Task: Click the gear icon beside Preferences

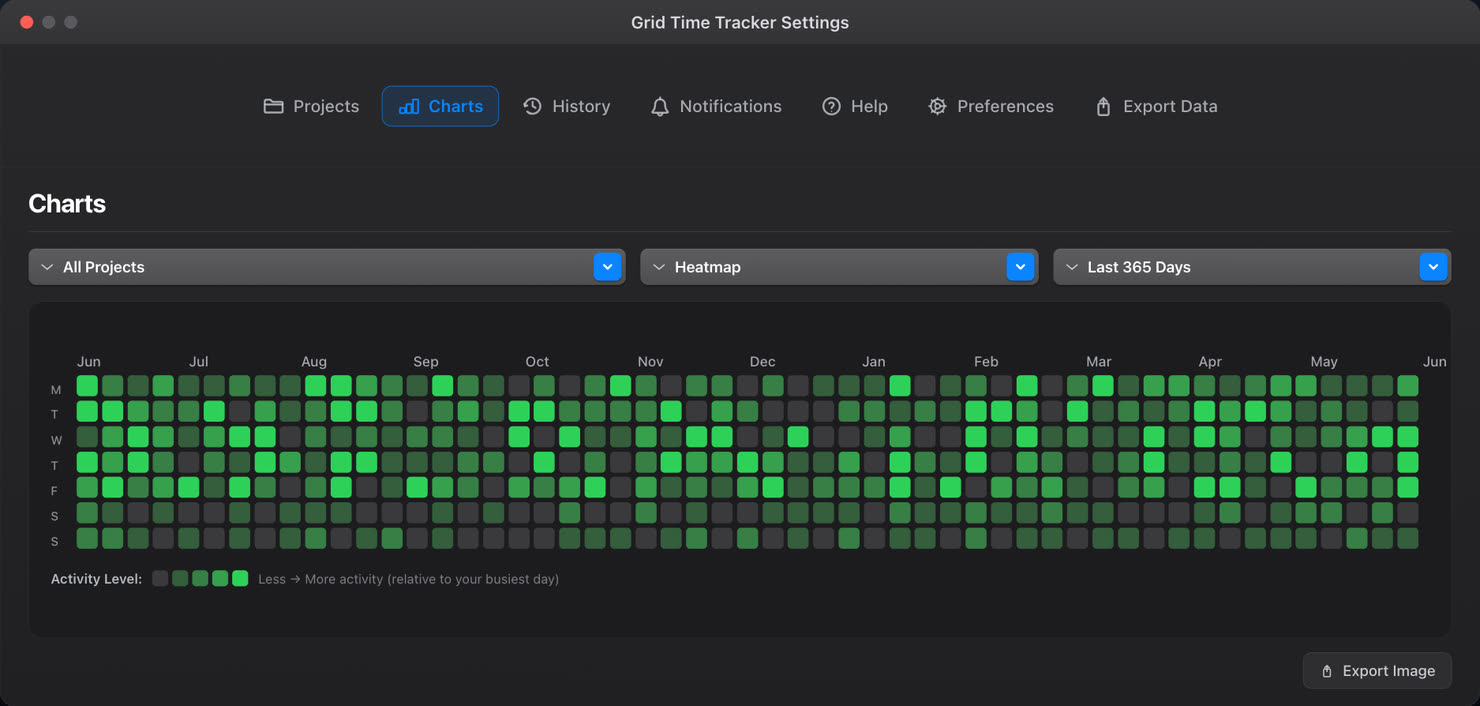Action: 937,106
